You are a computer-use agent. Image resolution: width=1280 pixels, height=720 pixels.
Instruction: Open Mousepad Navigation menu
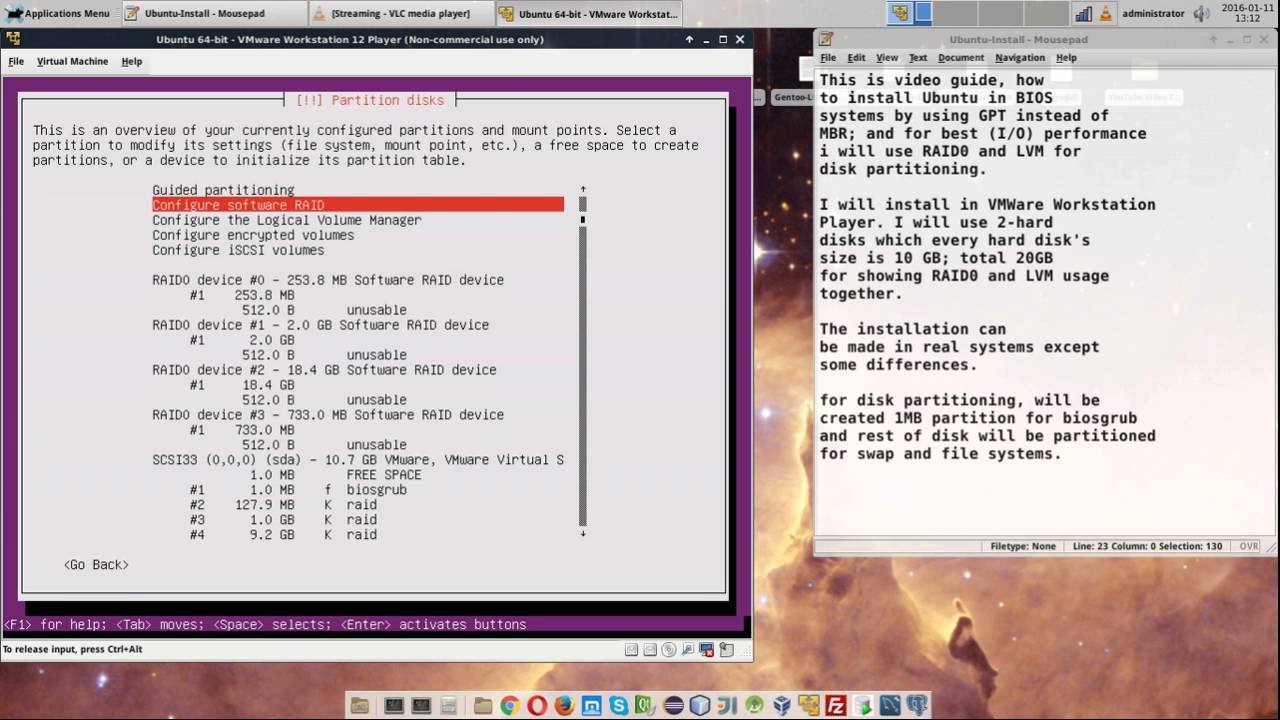(x=1020, y=58)
